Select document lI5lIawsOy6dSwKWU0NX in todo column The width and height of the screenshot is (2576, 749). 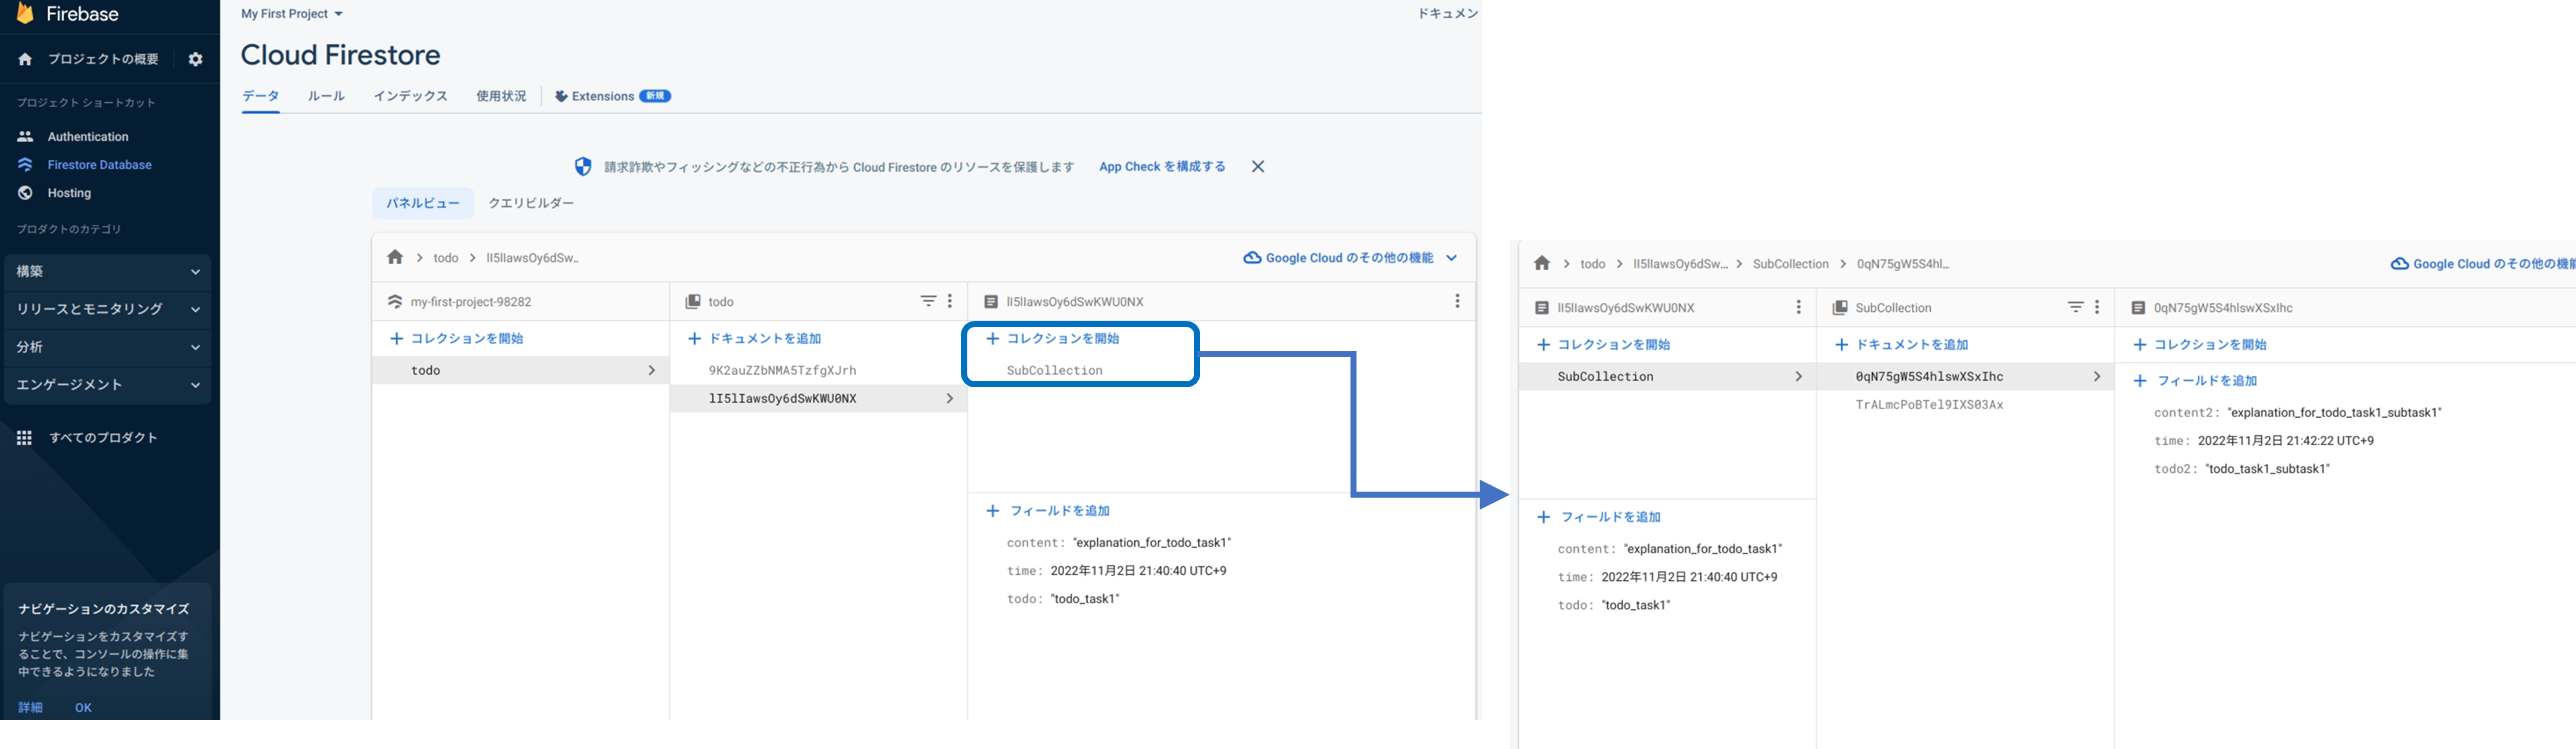click(x=818, y=399)
